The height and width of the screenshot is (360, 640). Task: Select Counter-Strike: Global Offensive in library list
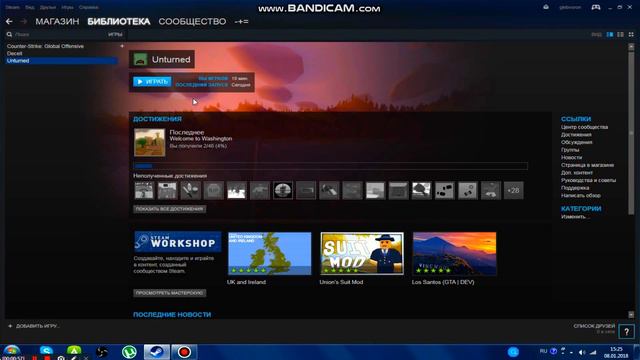pyautogui.click(x=45, y=46)
